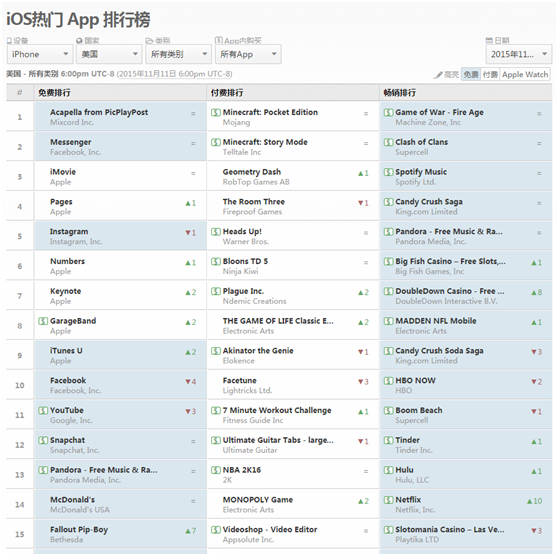This screenshot has width=558, height=556.
Task: Click in-app purchase icon beside Candy Crush Saga
Action: [388, 202]
